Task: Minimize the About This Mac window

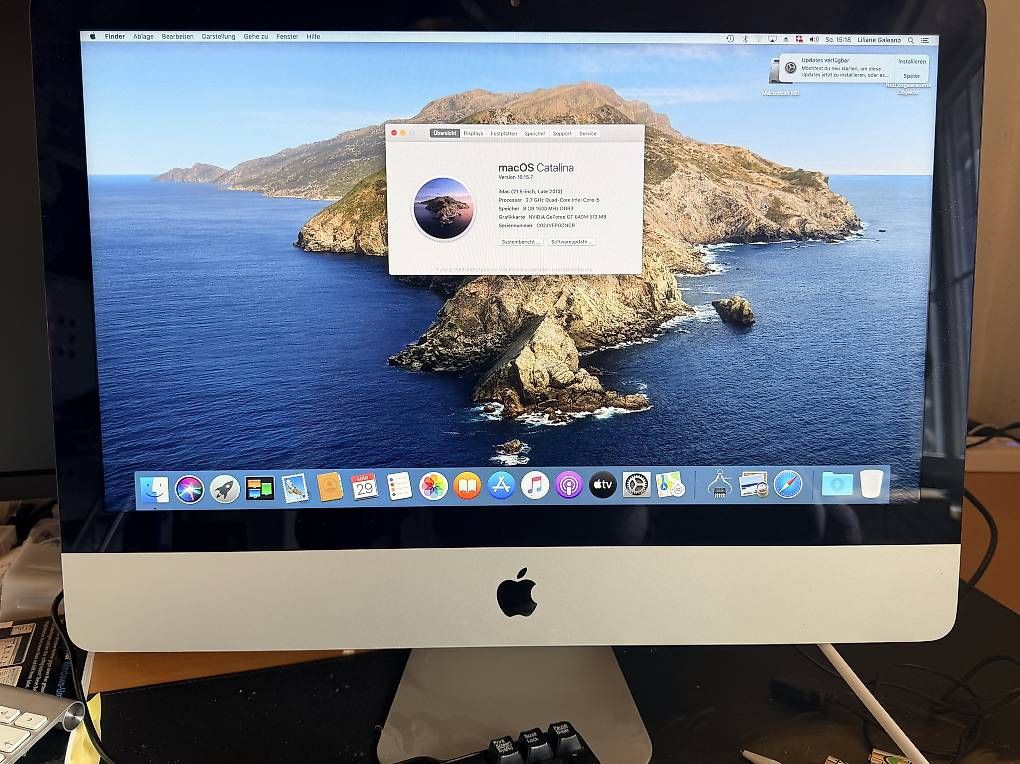Action: (403, 133)
